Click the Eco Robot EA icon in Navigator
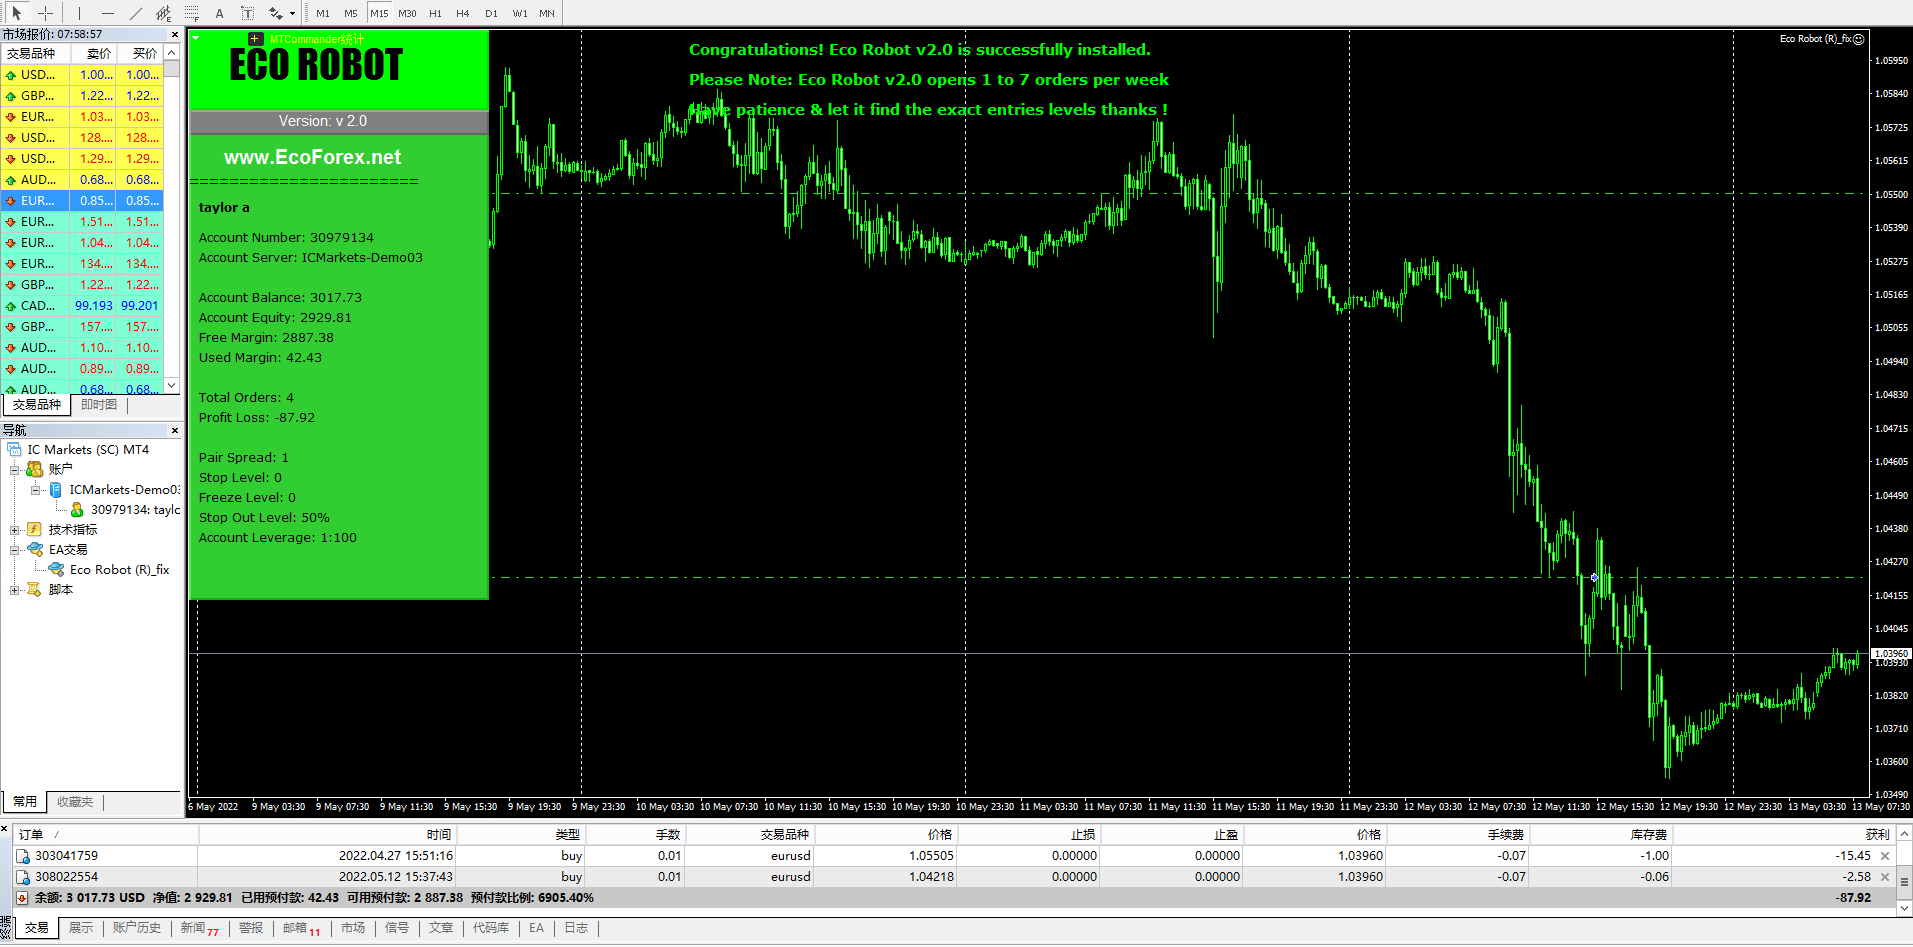 57,569
